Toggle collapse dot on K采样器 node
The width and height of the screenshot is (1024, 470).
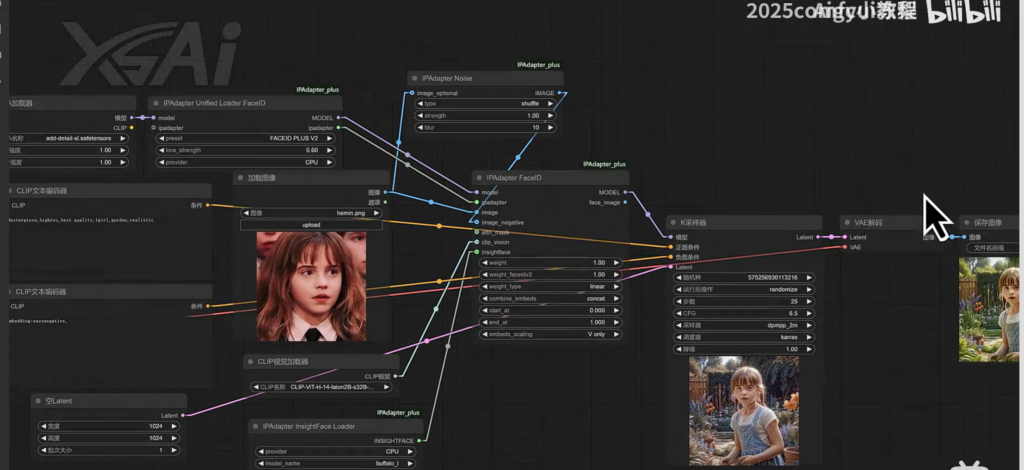pos(674,223)
